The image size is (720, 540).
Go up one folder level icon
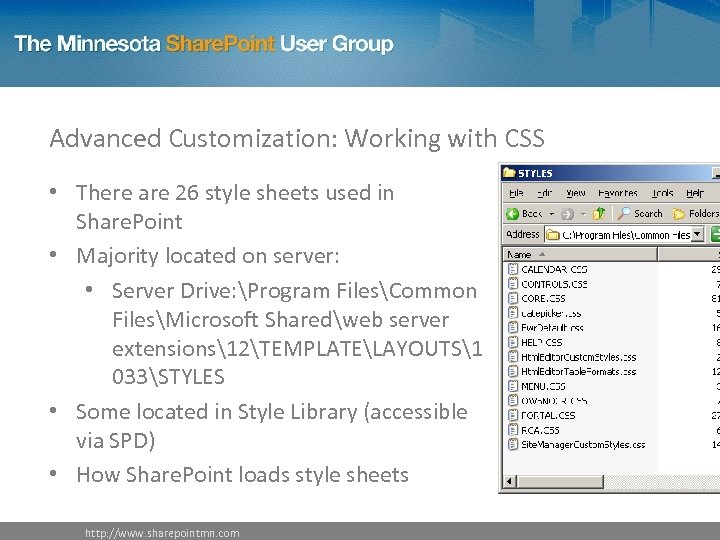[x=599, y=214]
